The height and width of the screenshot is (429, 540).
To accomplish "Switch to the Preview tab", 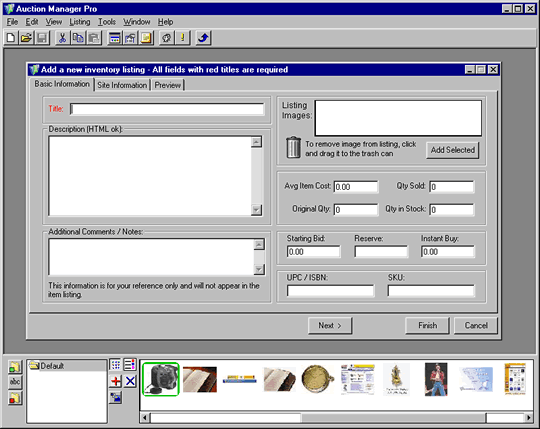I will [168, 85].
